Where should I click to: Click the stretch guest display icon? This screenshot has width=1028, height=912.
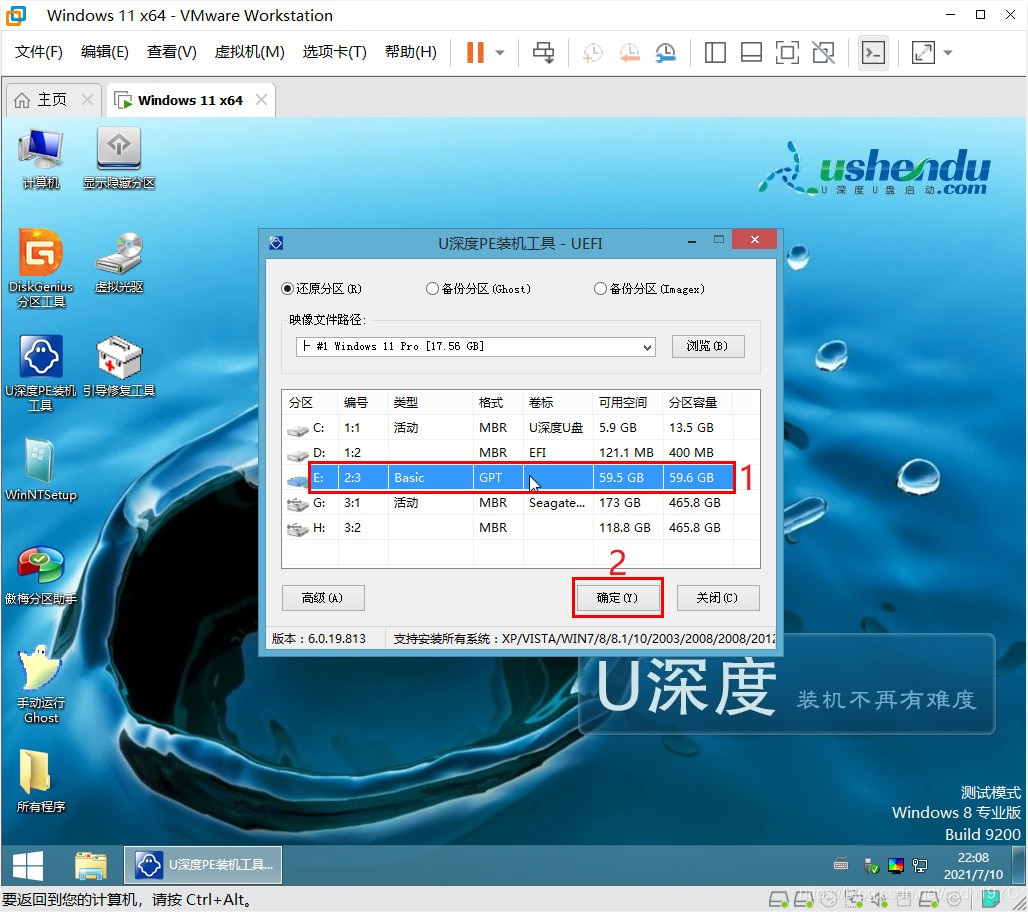(923, 52)
